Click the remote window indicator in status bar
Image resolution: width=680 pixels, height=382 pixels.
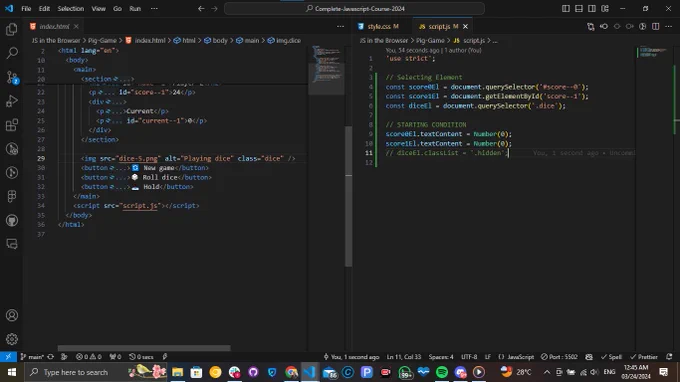coord(8,357)
